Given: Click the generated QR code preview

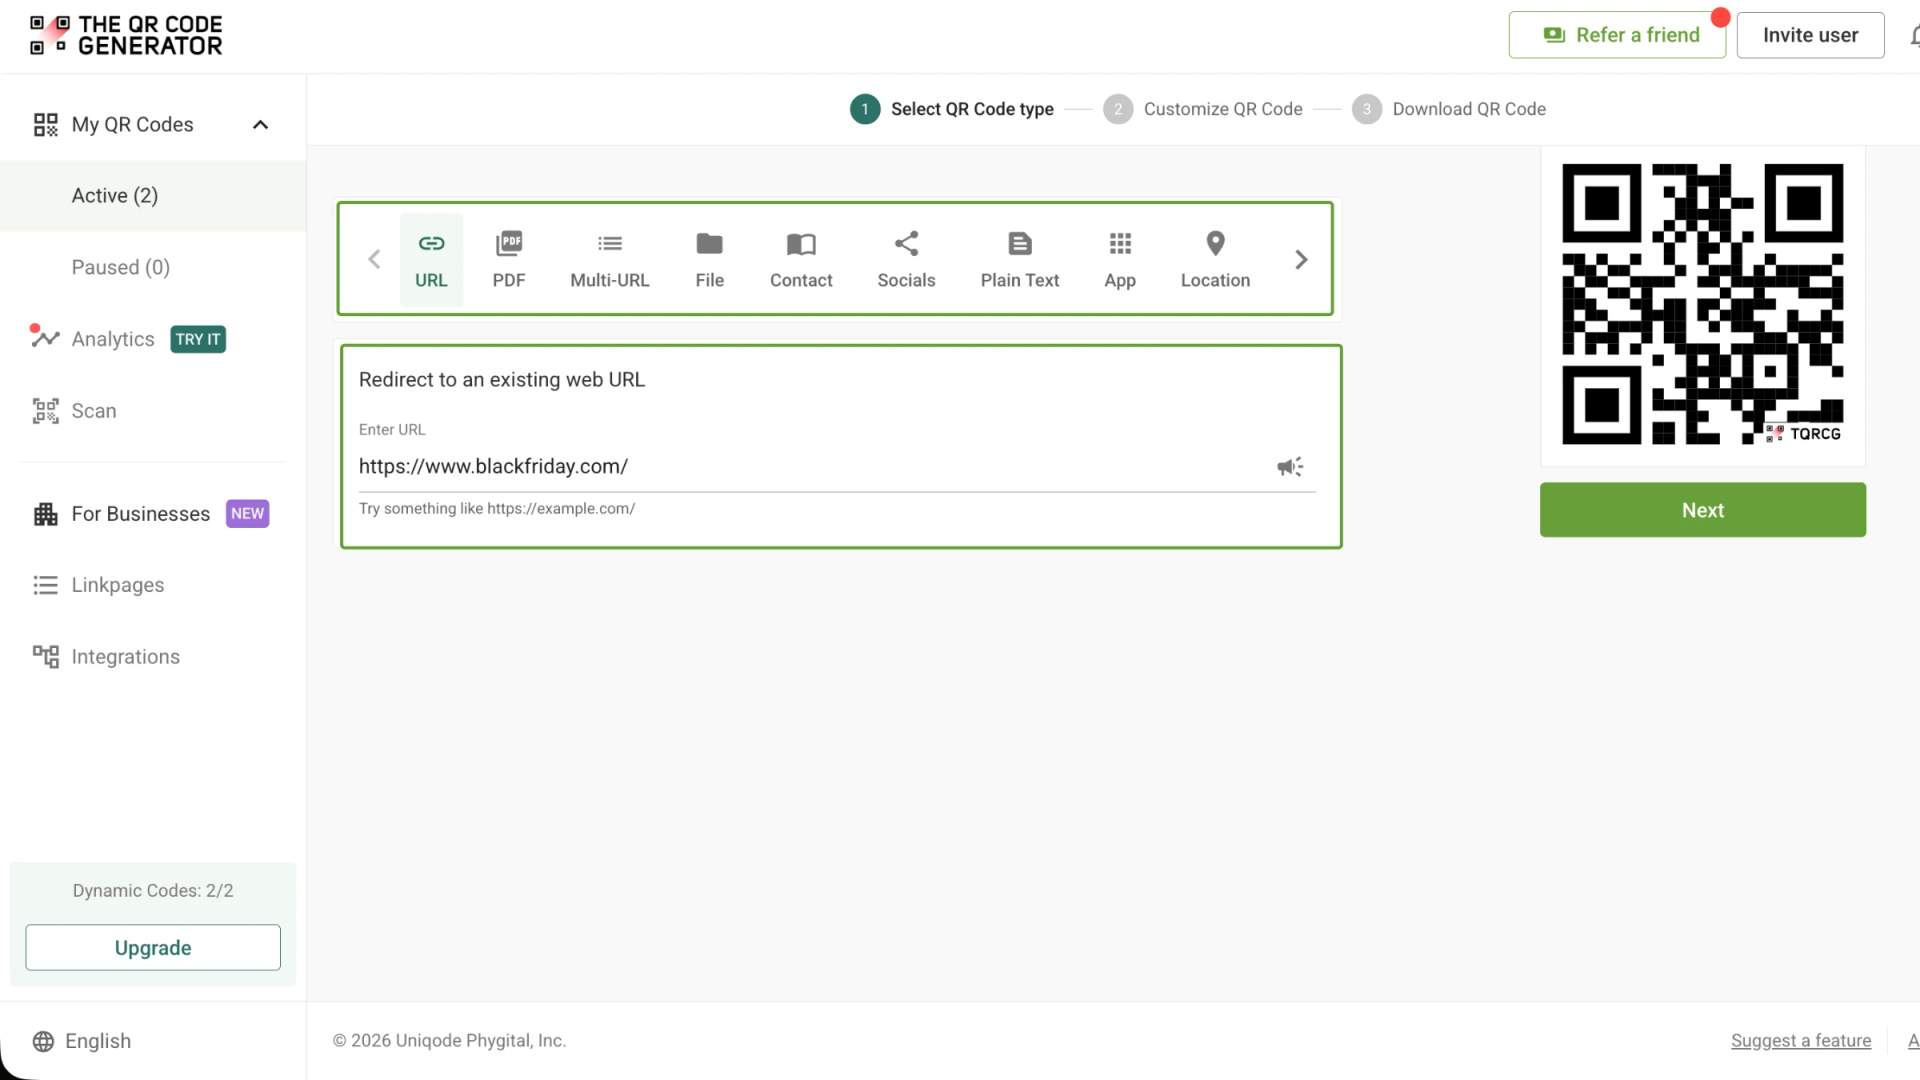Looking at the screenshot, I should [1702, 304].
